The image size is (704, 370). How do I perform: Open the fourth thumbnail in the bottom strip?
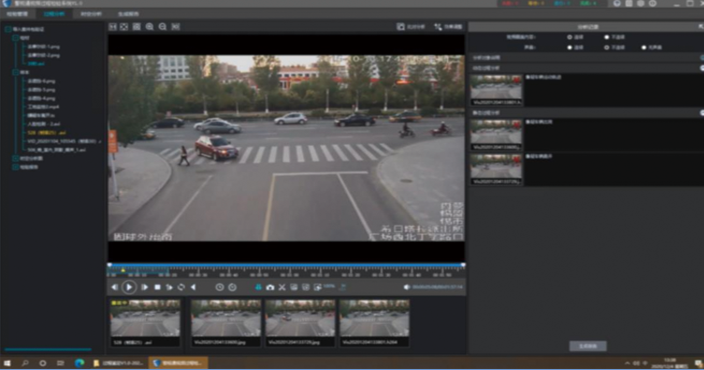[x=374, y=323]
